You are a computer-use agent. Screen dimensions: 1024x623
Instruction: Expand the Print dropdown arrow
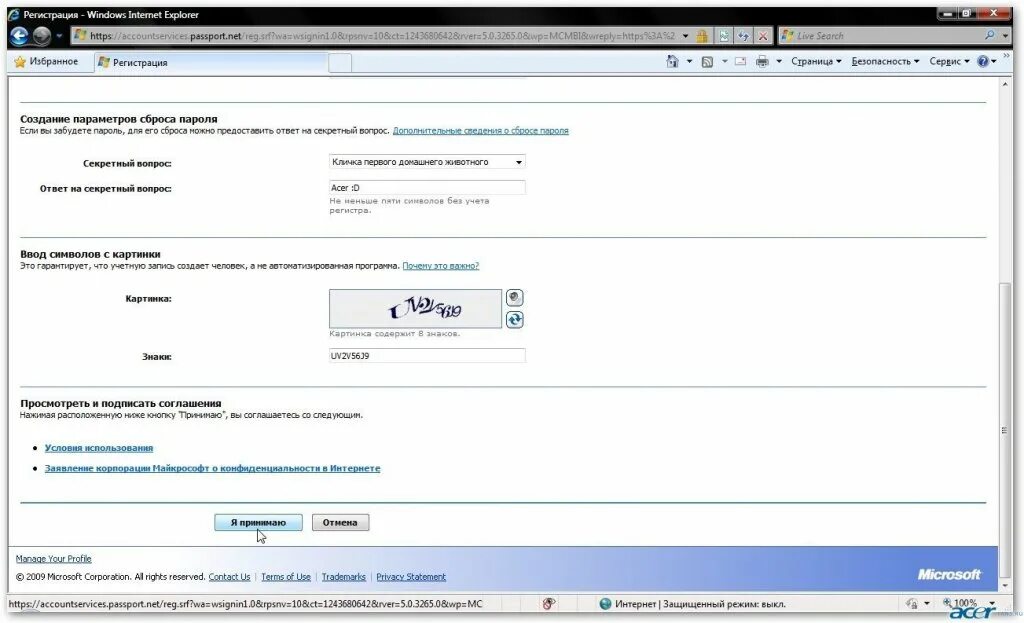pos(778,61)
